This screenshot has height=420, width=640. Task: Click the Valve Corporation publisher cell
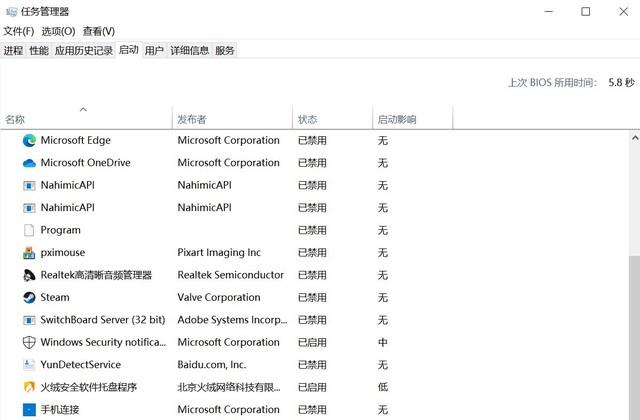pos(219,298)
